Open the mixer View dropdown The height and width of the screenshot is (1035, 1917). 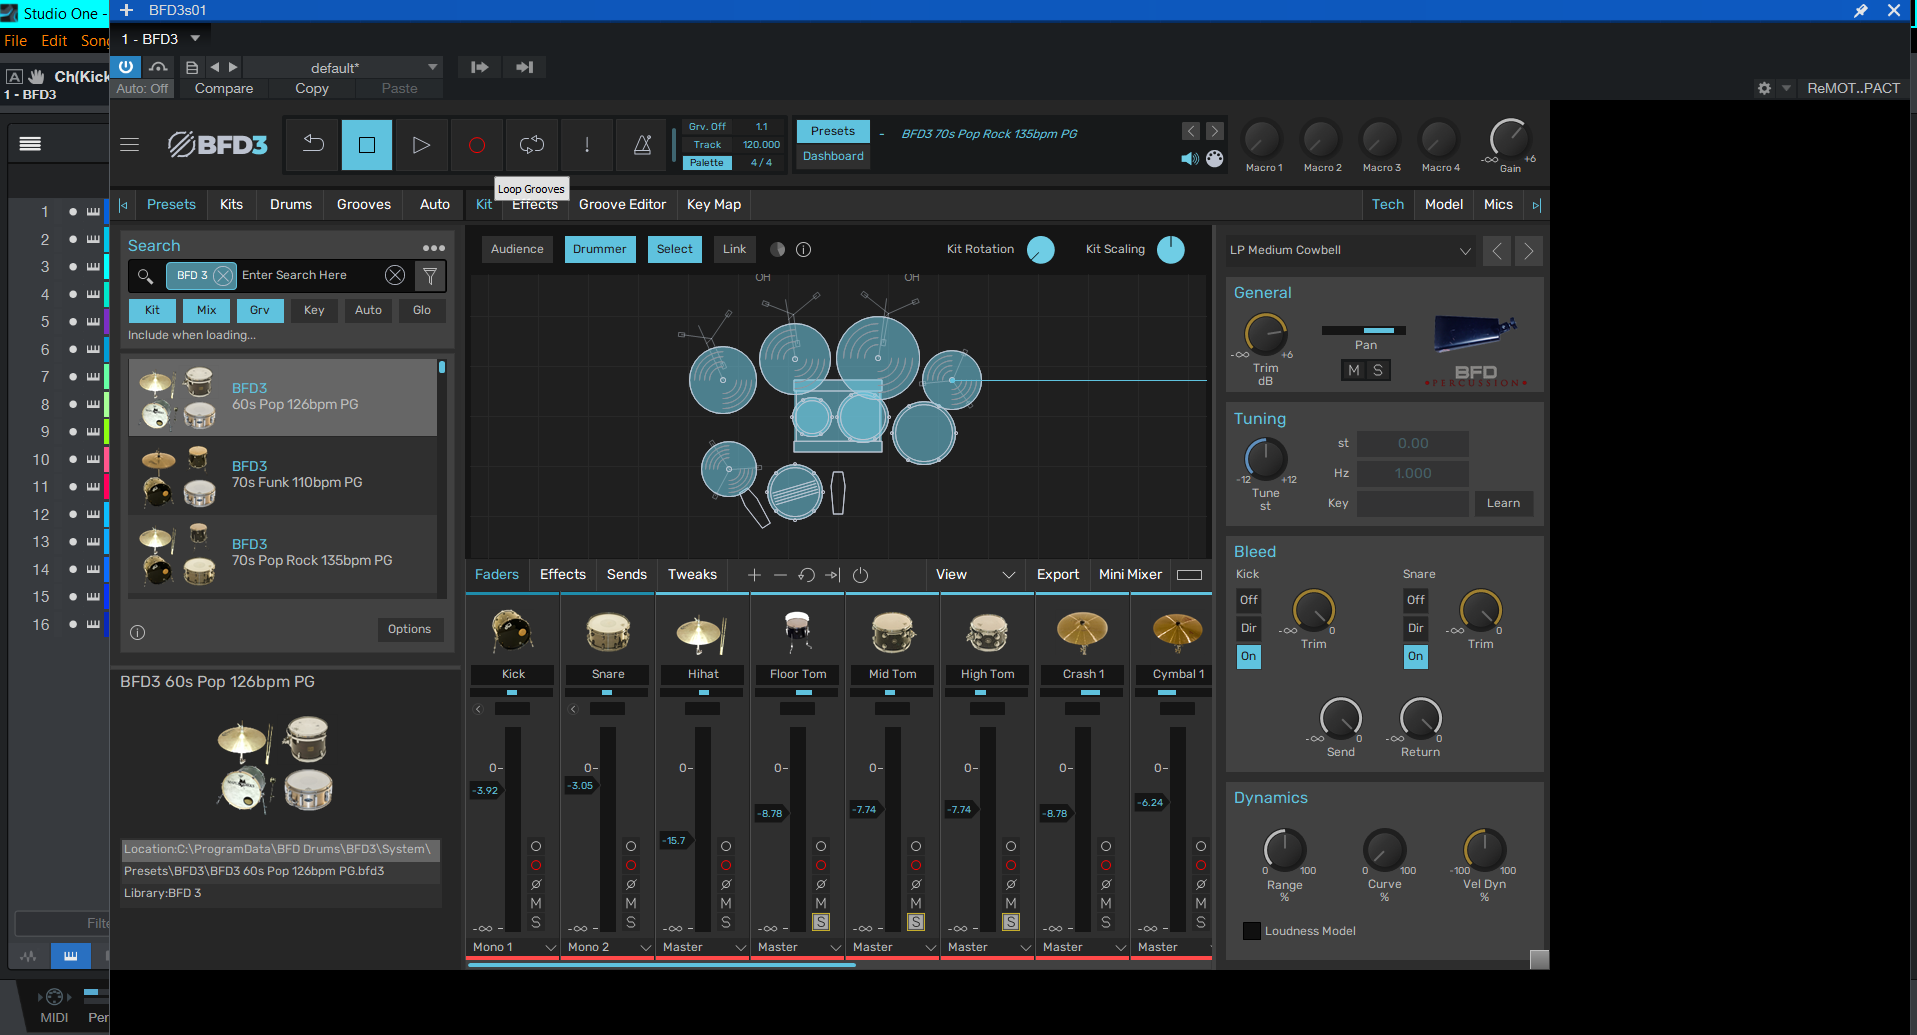pos(975,575)
